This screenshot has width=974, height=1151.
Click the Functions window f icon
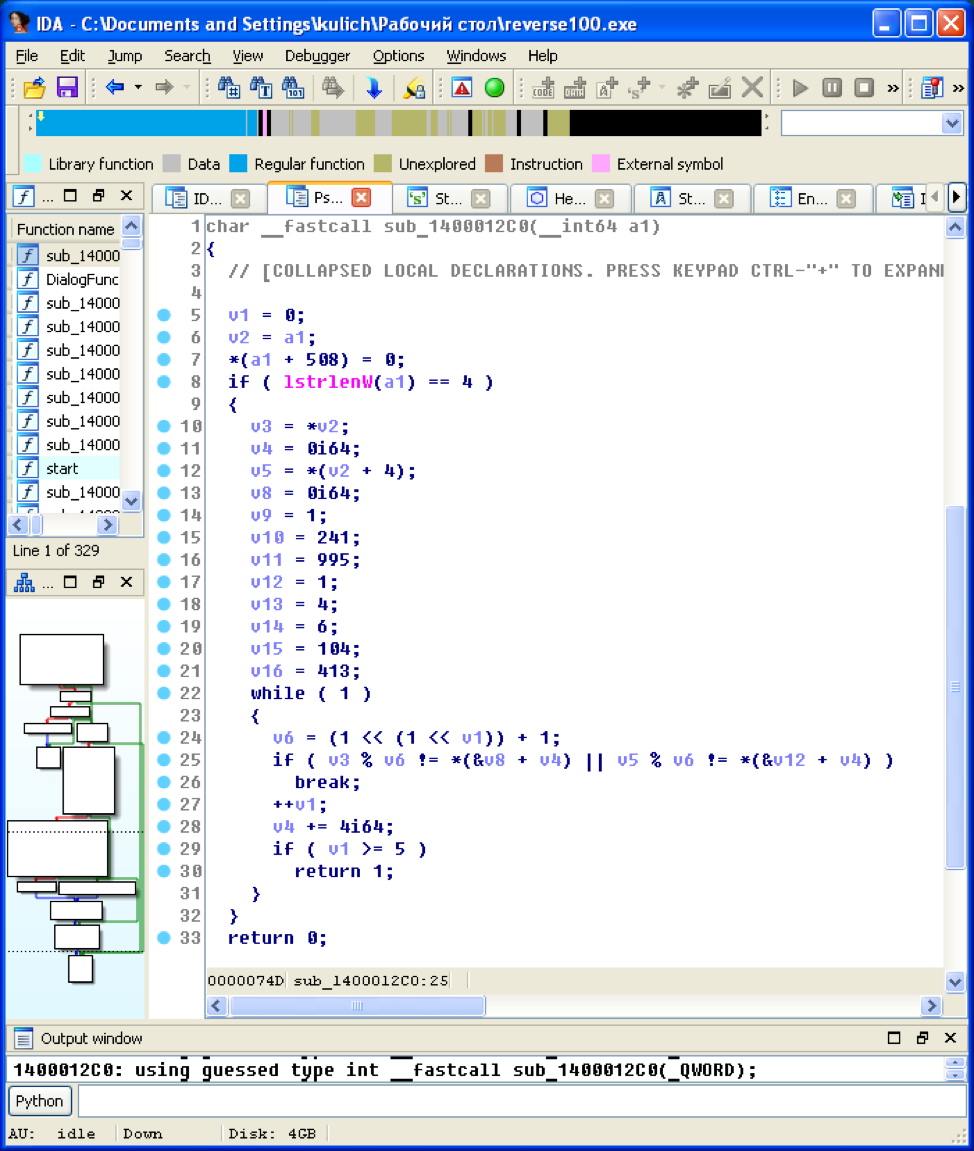coord(23,196)
